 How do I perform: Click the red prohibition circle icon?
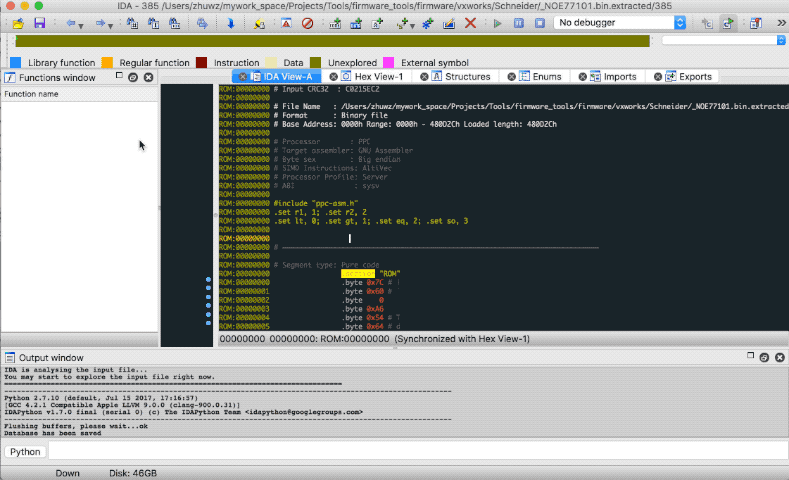point(307,23)
